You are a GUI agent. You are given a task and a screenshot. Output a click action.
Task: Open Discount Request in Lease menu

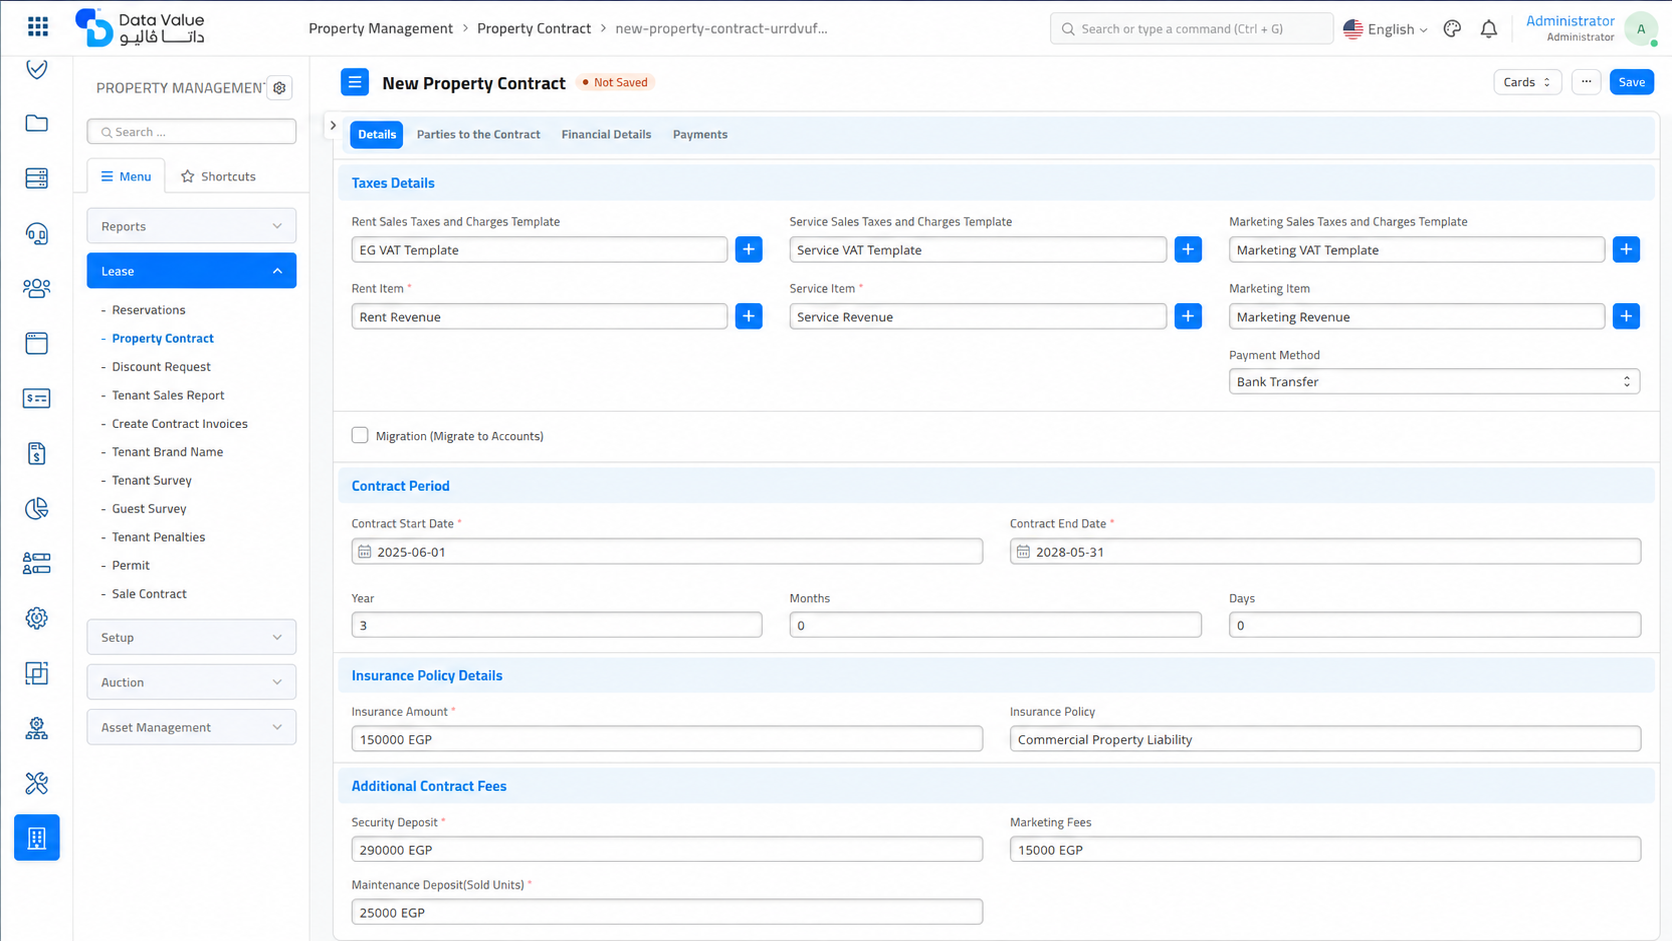point(161,367)
